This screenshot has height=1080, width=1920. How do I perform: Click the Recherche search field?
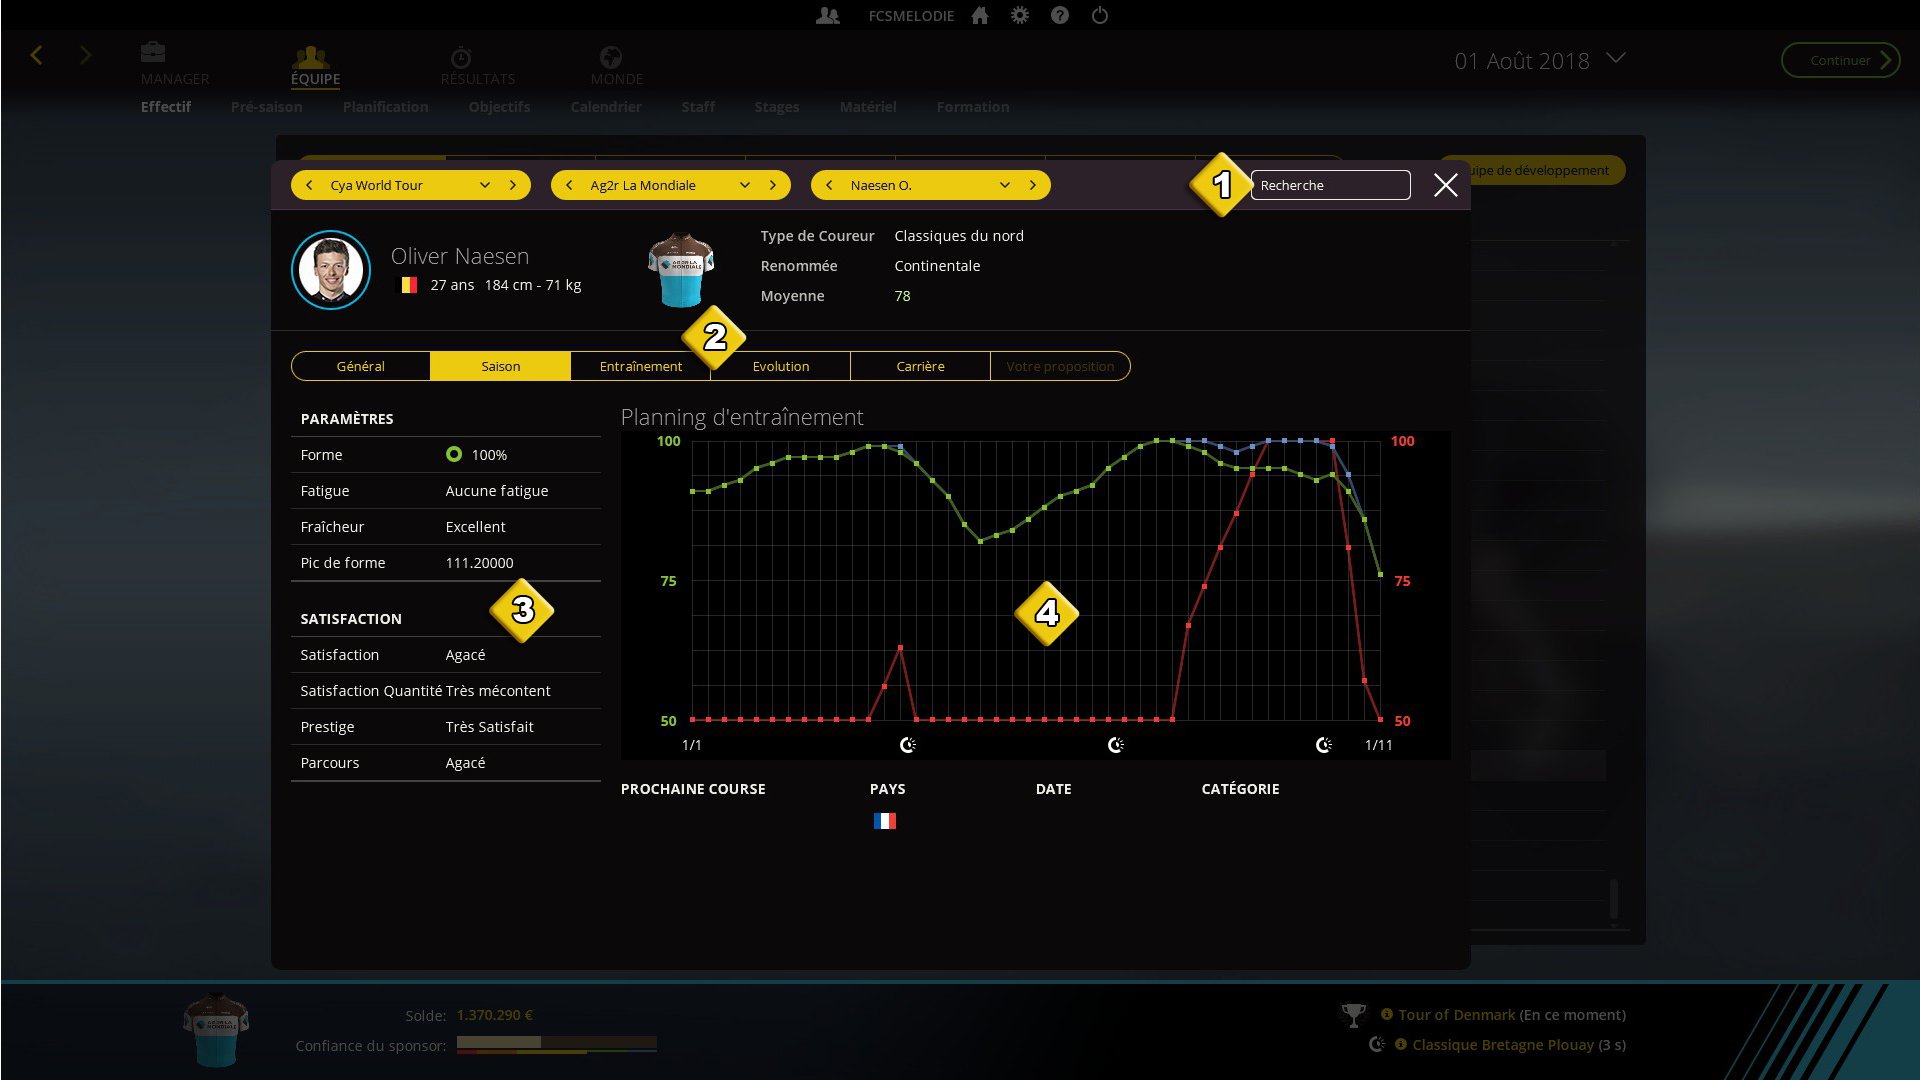click(x=1329, y=185)
